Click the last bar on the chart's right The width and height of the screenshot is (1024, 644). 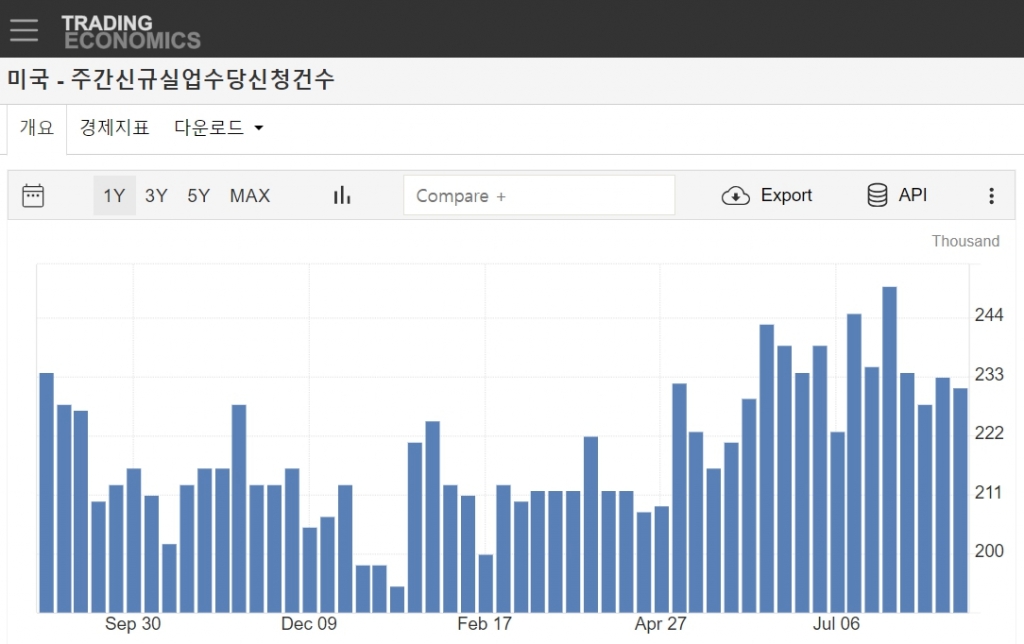point(960,500)
